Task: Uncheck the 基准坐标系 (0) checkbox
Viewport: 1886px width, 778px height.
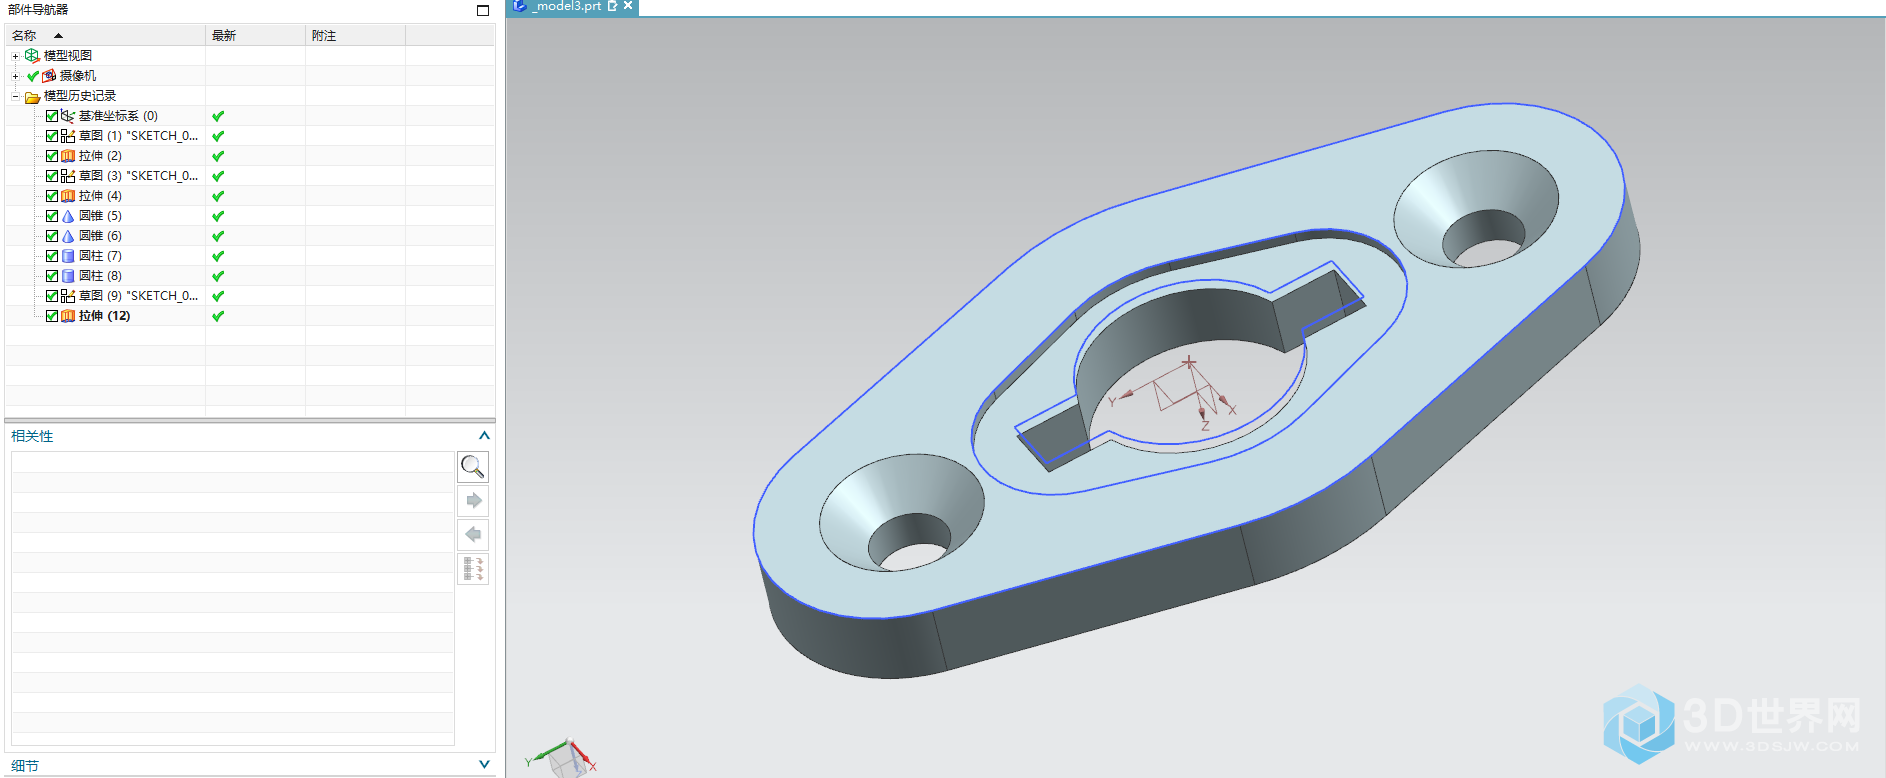Action: point(52,116)
